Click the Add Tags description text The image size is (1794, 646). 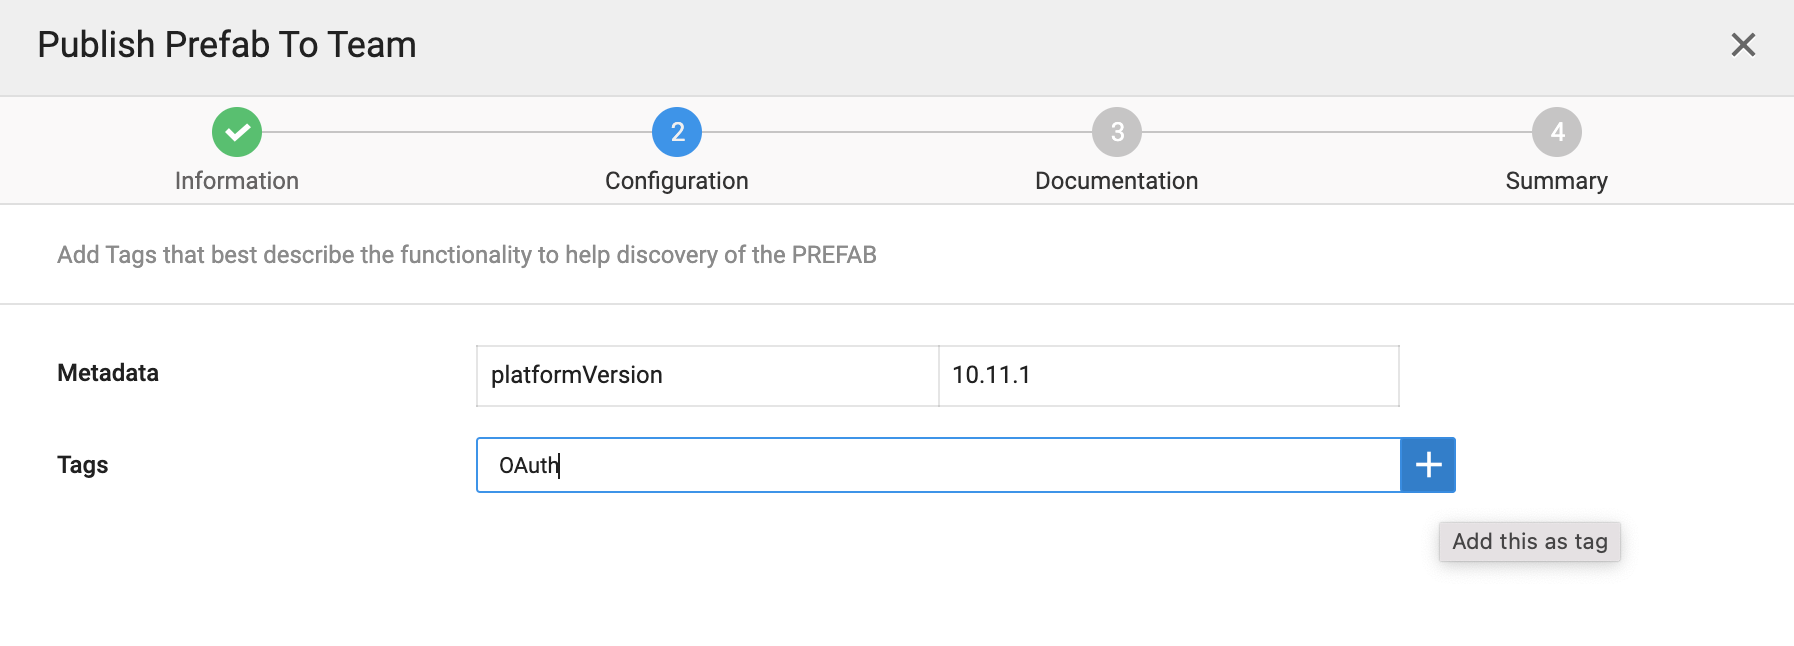click(x=467, y=255)
